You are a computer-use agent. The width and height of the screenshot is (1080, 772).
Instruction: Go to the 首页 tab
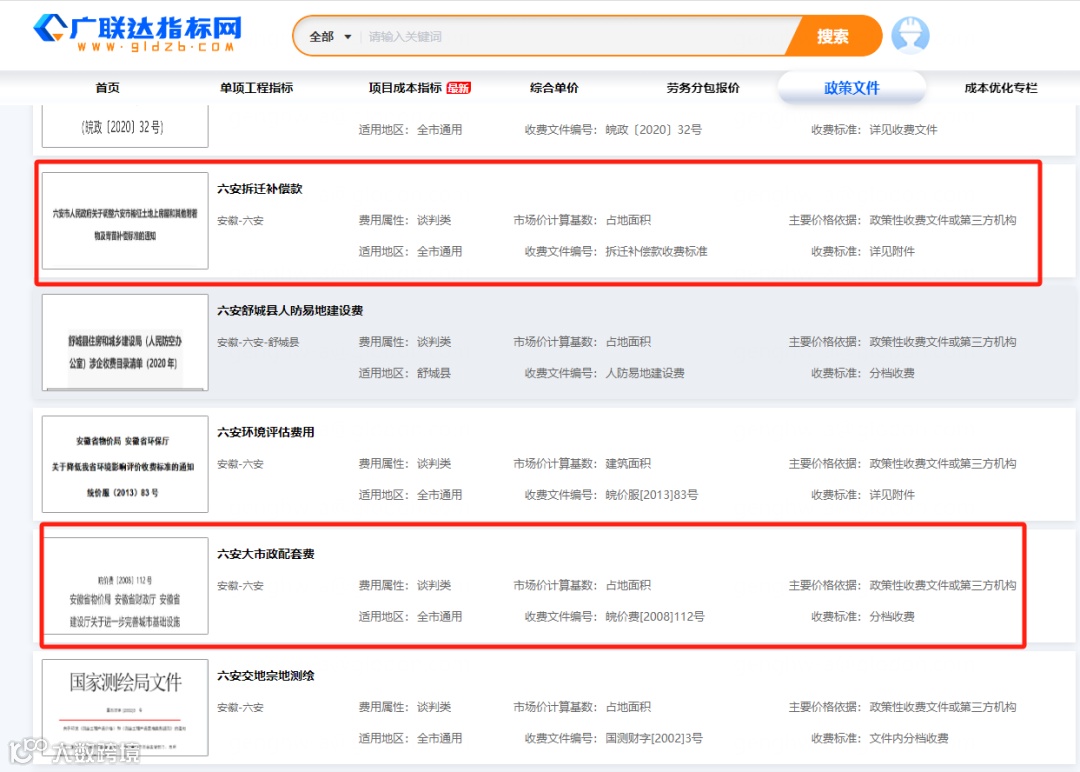tap(107, 87)
